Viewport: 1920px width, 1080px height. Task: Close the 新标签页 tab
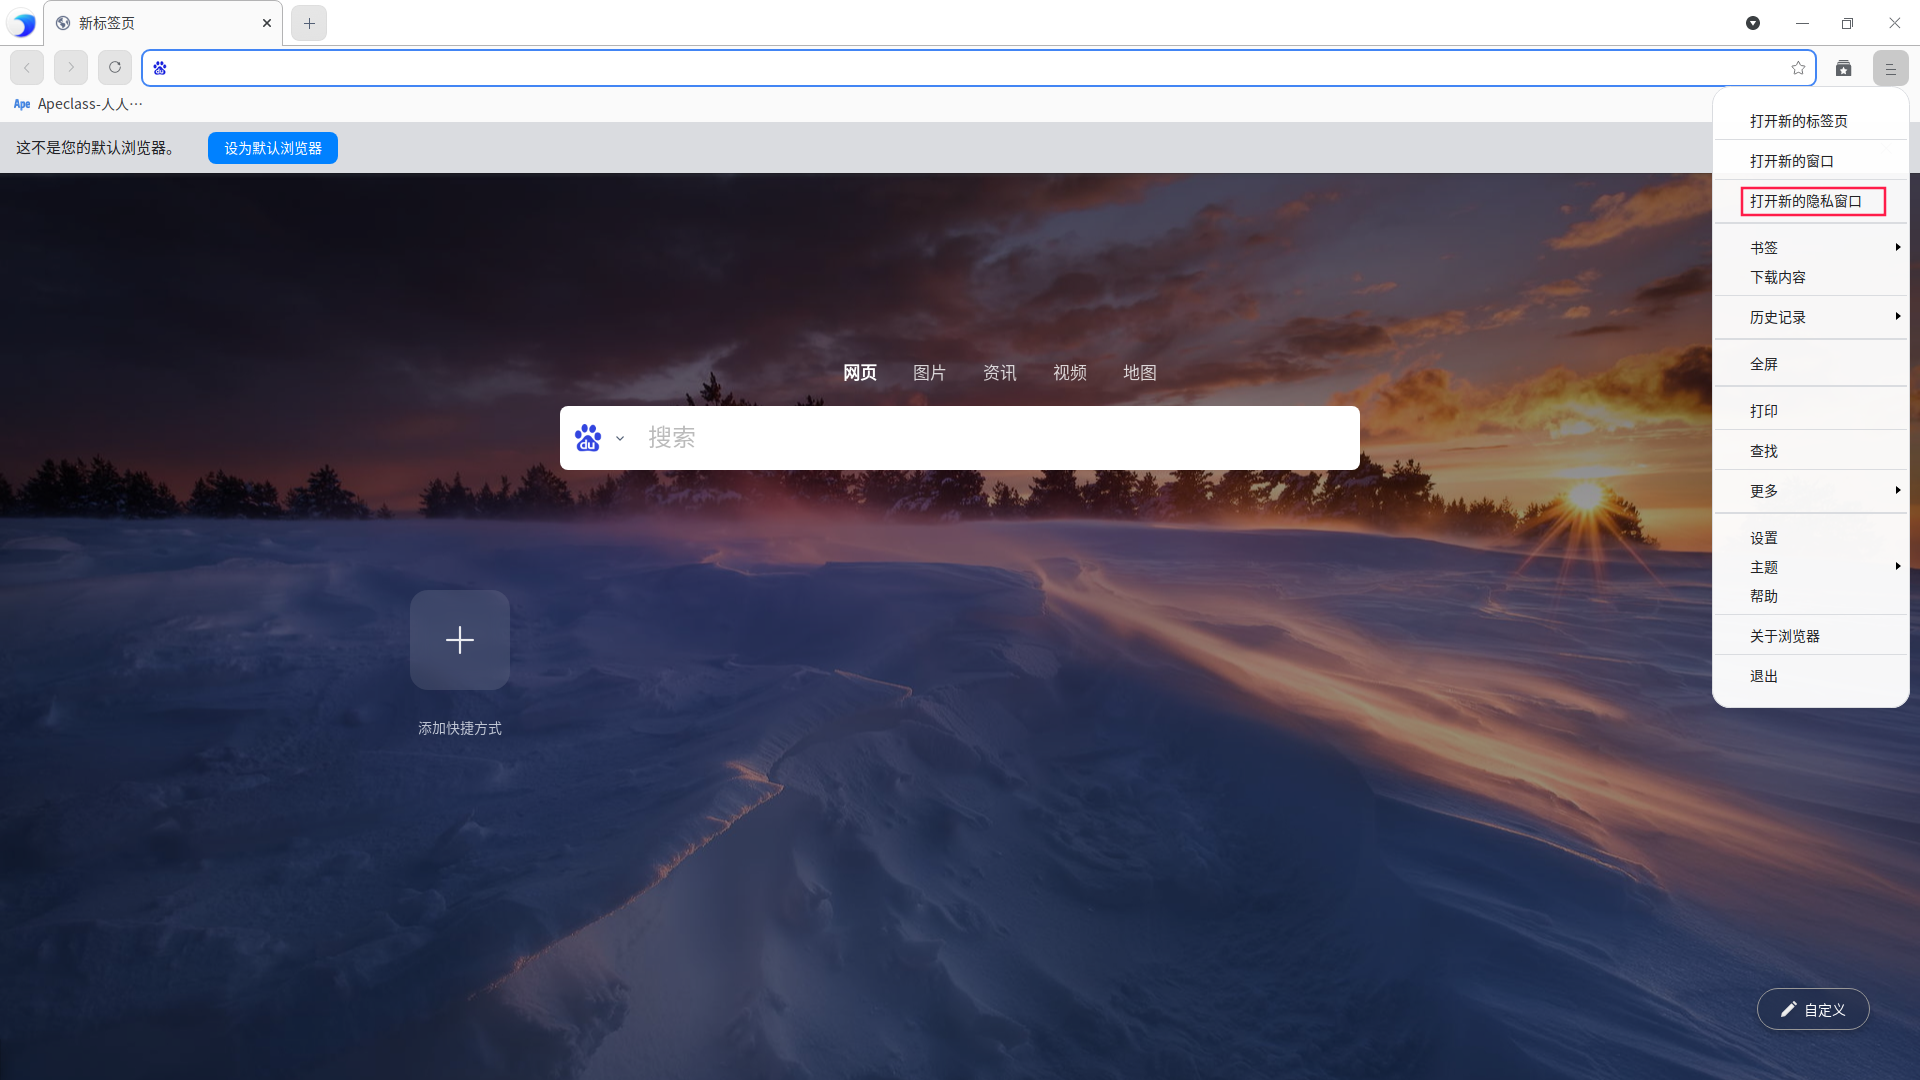pos(267,23)
